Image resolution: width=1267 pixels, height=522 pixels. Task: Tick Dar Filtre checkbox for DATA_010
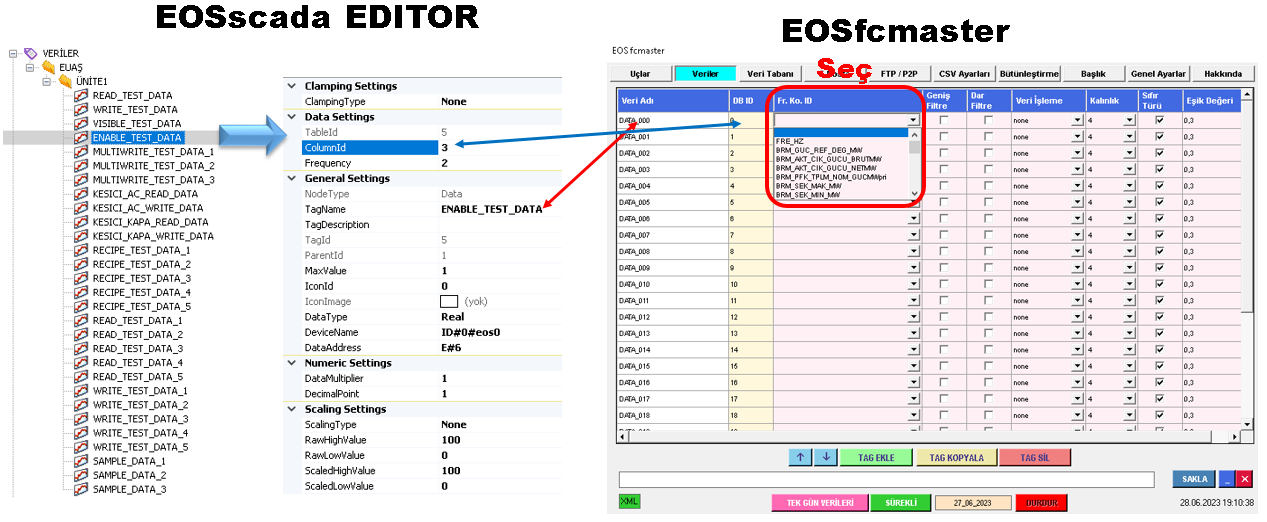[x=988, y=284]
